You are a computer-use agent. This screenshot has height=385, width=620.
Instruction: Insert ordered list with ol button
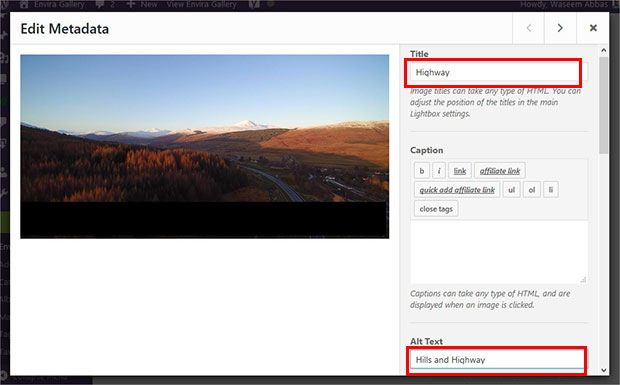[x=531, y=190]
